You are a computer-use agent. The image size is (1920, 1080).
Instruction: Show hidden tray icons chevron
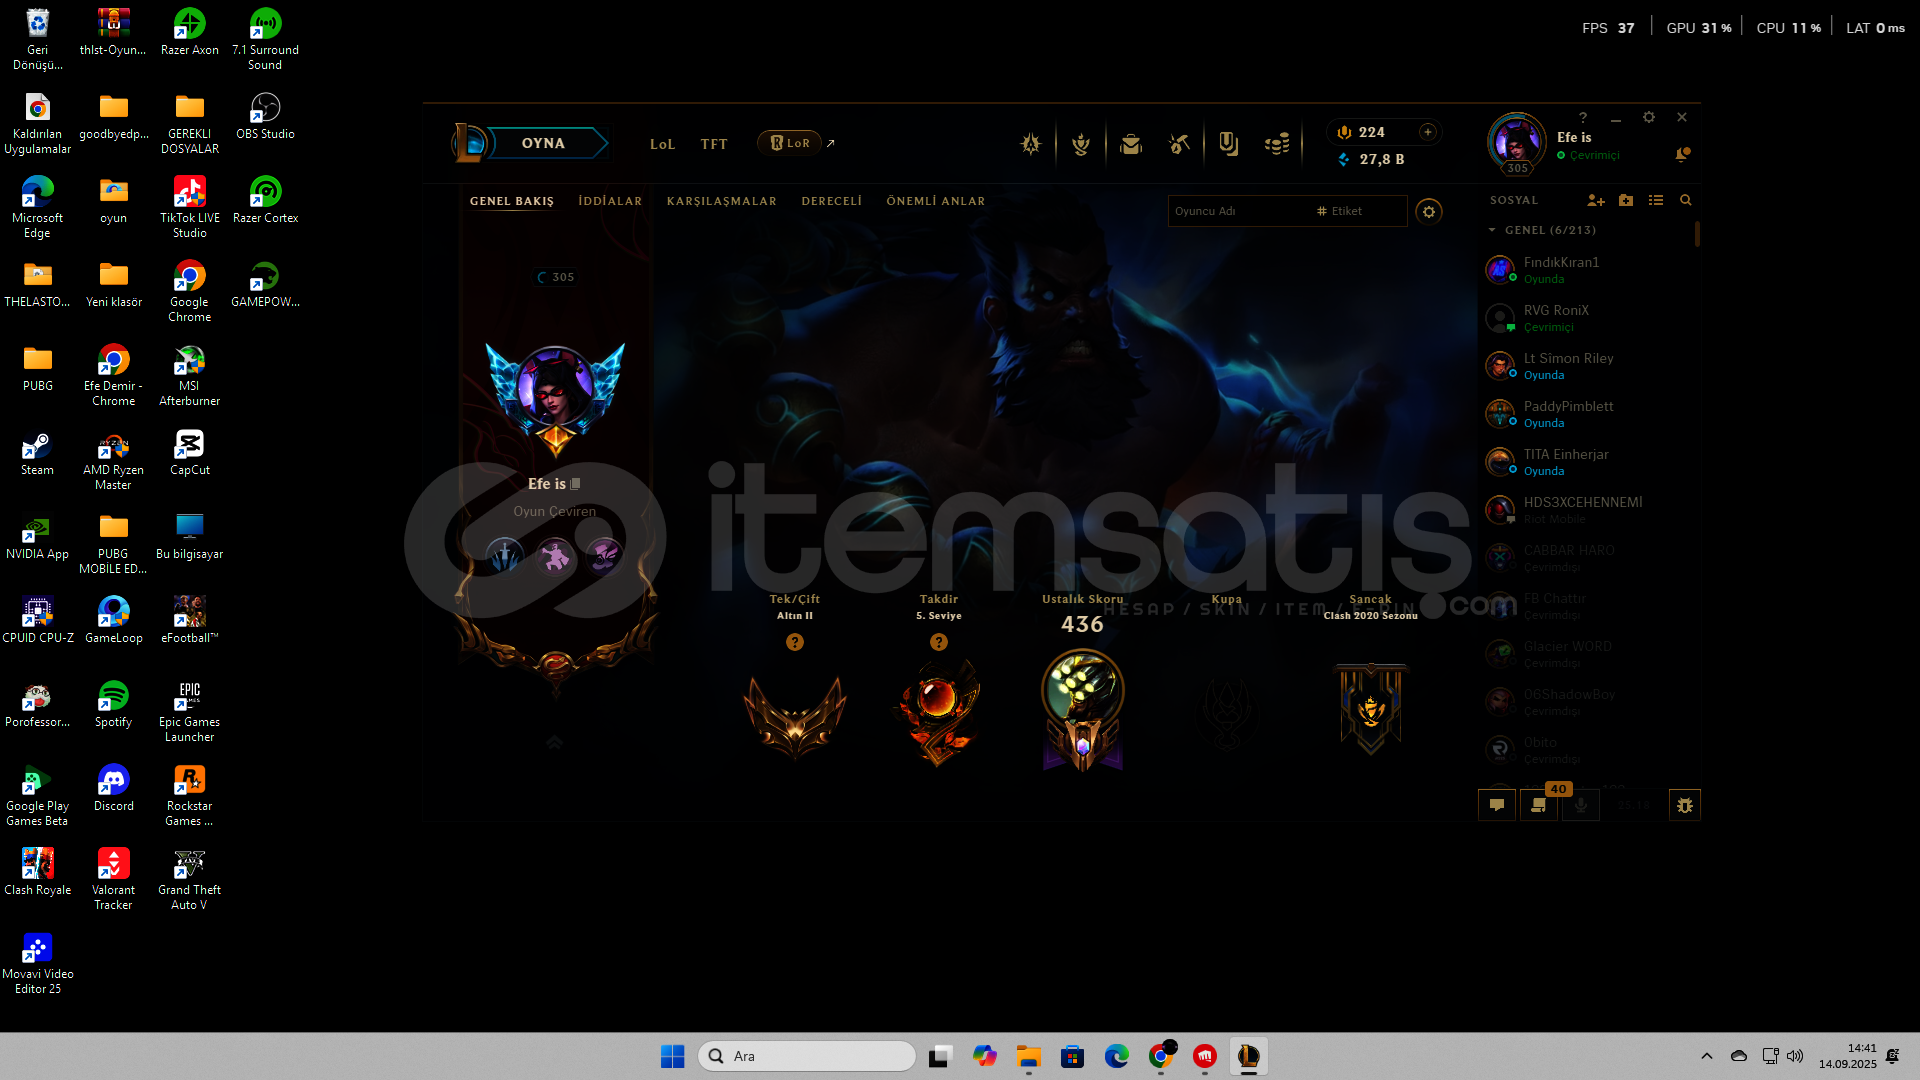(1707, 1056)
